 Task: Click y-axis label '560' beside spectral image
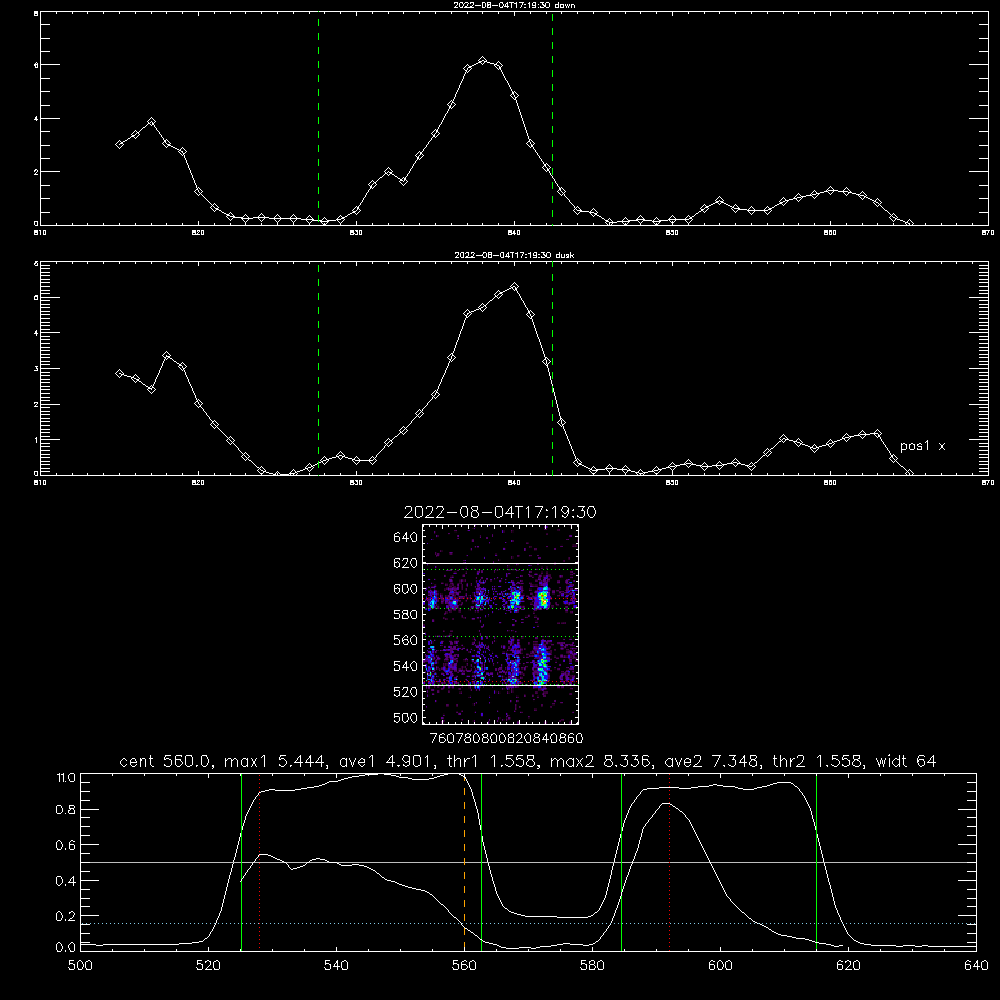(x=406, y=640)
